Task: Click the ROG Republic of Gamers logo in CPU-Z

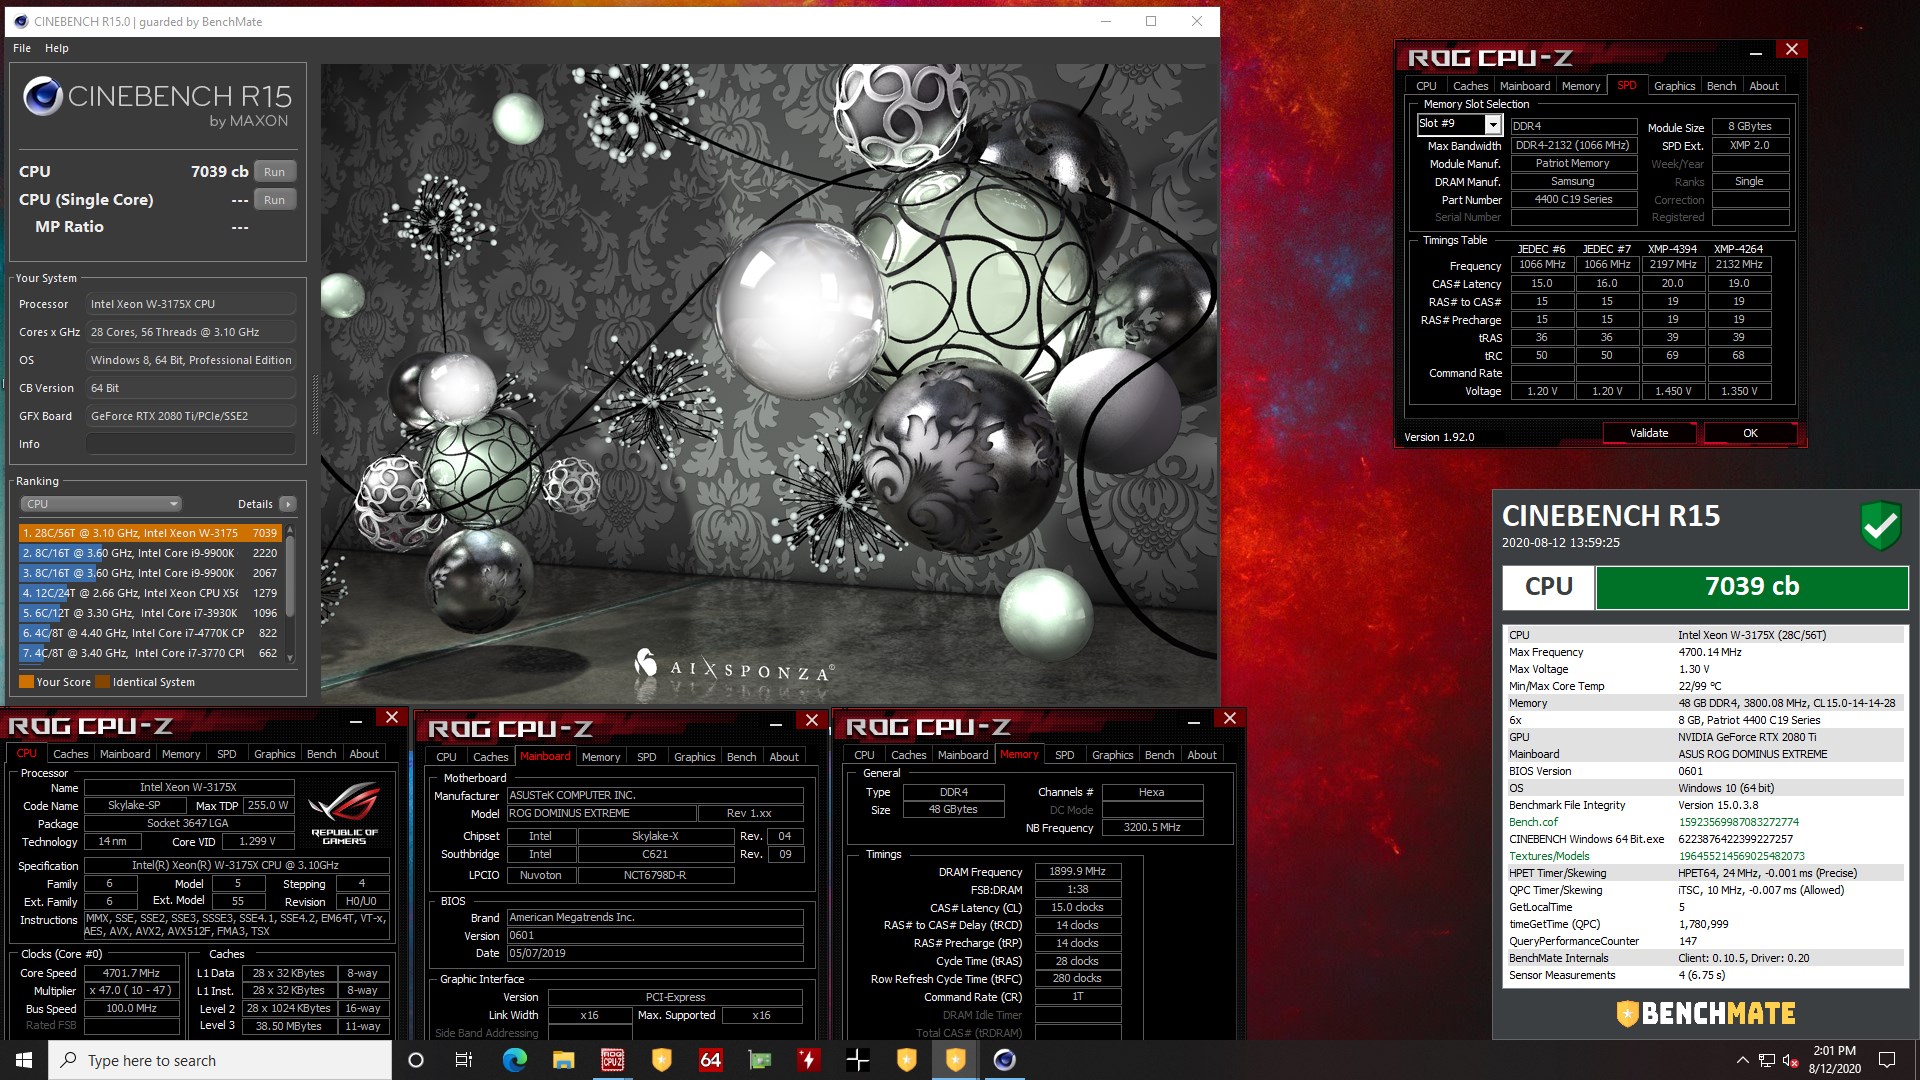Action: click(344, 813)
